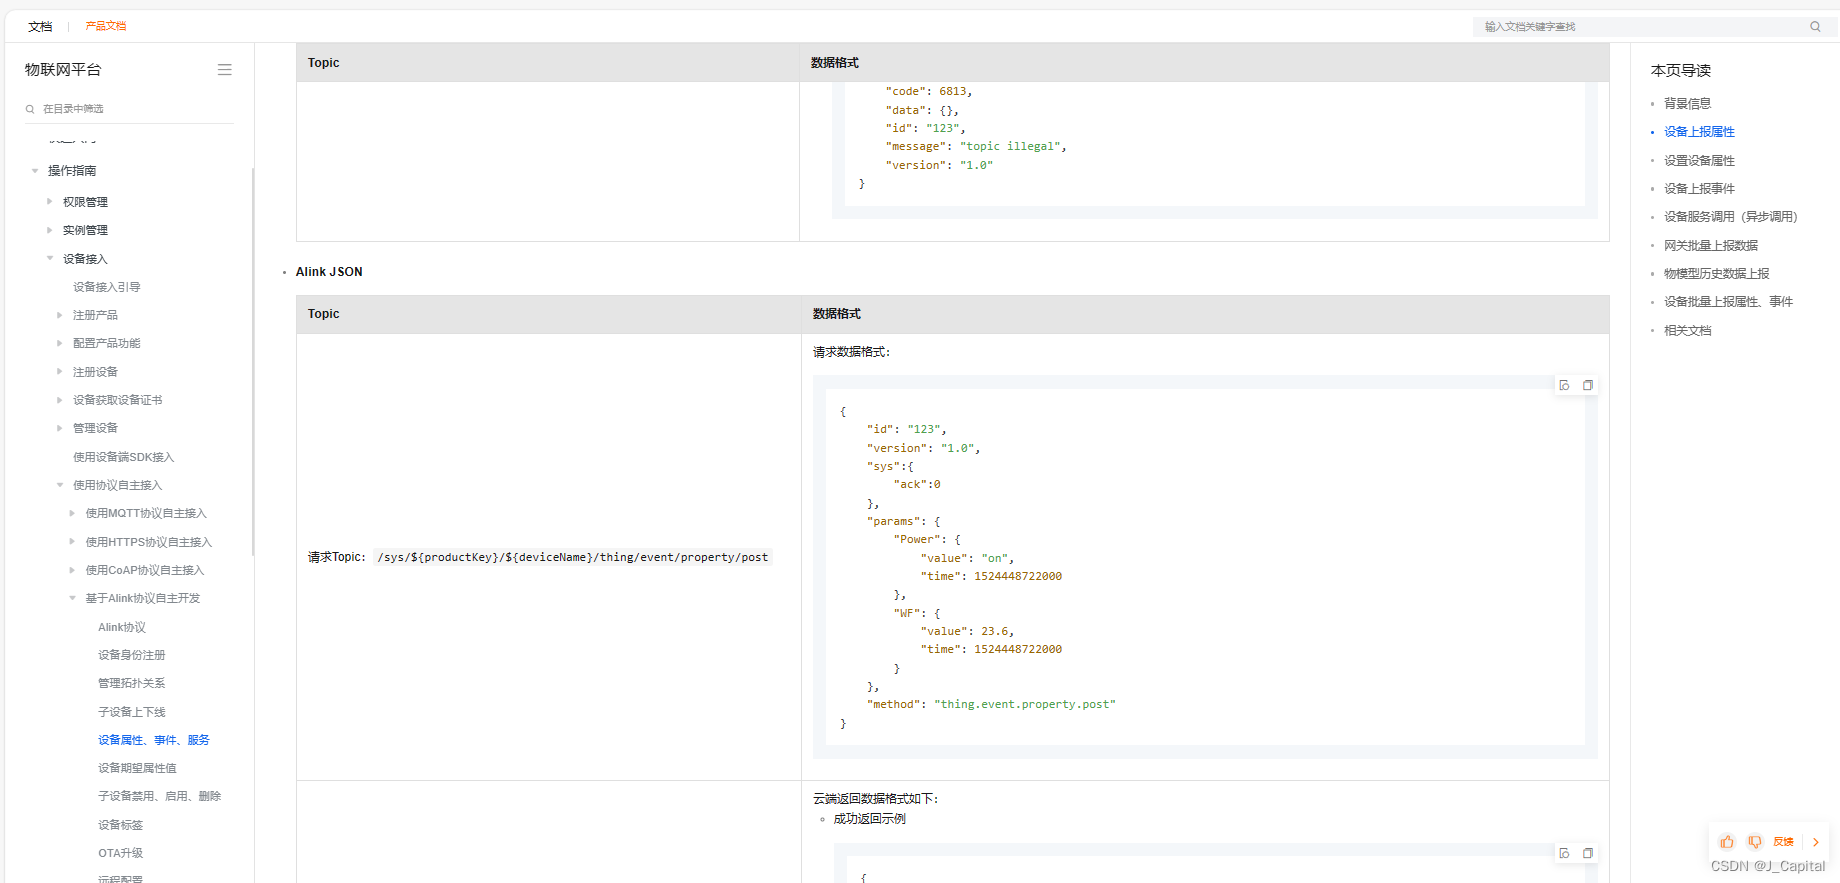Expand the 管理设备 tree item
Screen dimensions: 1840x883
[60, 428]
